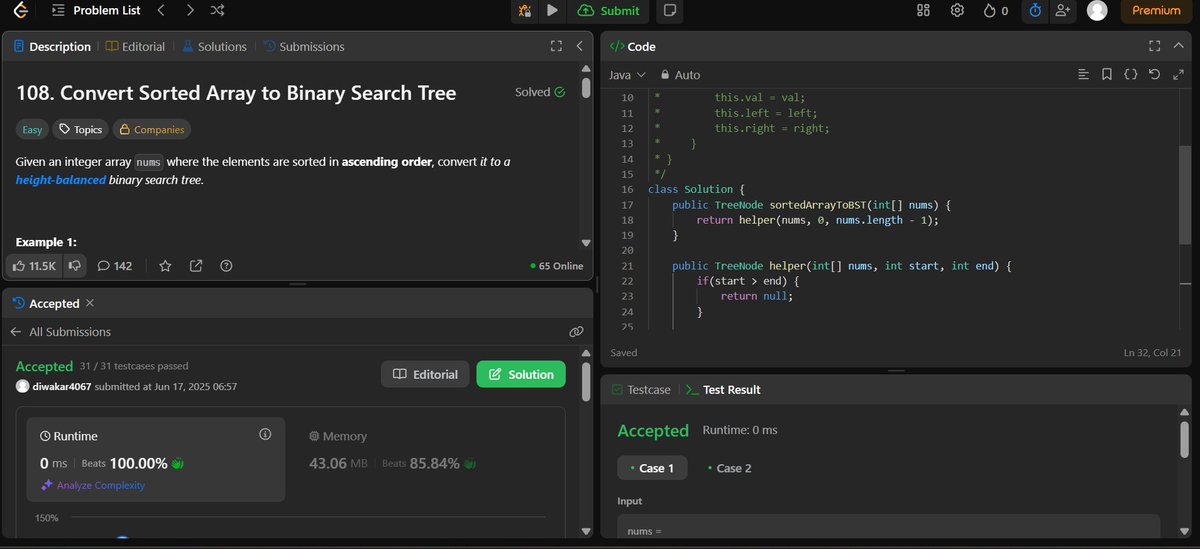Switch to the Submissions tab
This screenshot has width=1200, height=549.
click(303, 46)
